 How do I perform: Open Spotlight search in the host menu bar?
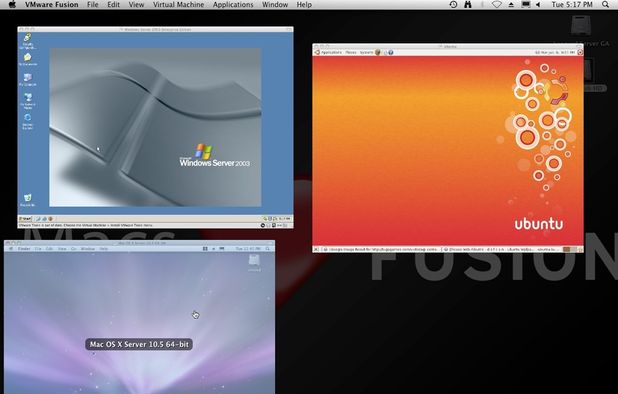pyautogui.click(x=605, y=4)
